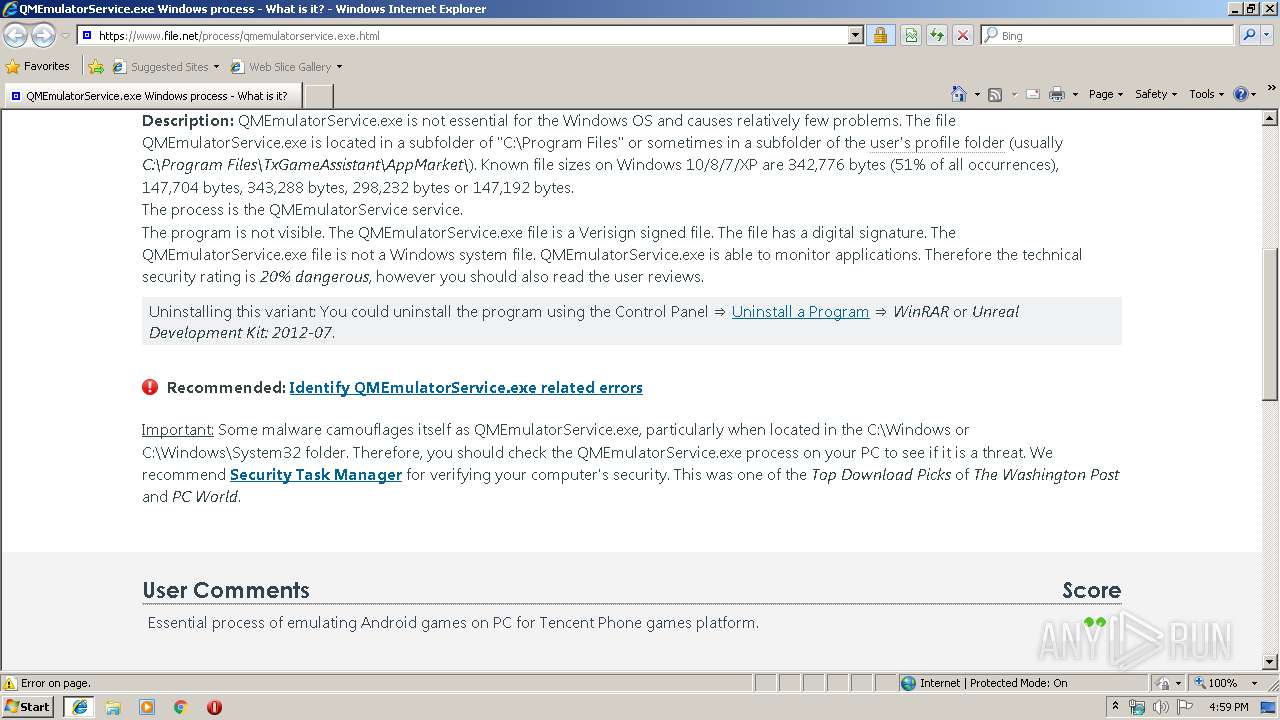The width and height of the screenshot is (1280, 720).
Task: Click the Compatibility View icon
Action: pyautogui.click(x=911, y=35)
